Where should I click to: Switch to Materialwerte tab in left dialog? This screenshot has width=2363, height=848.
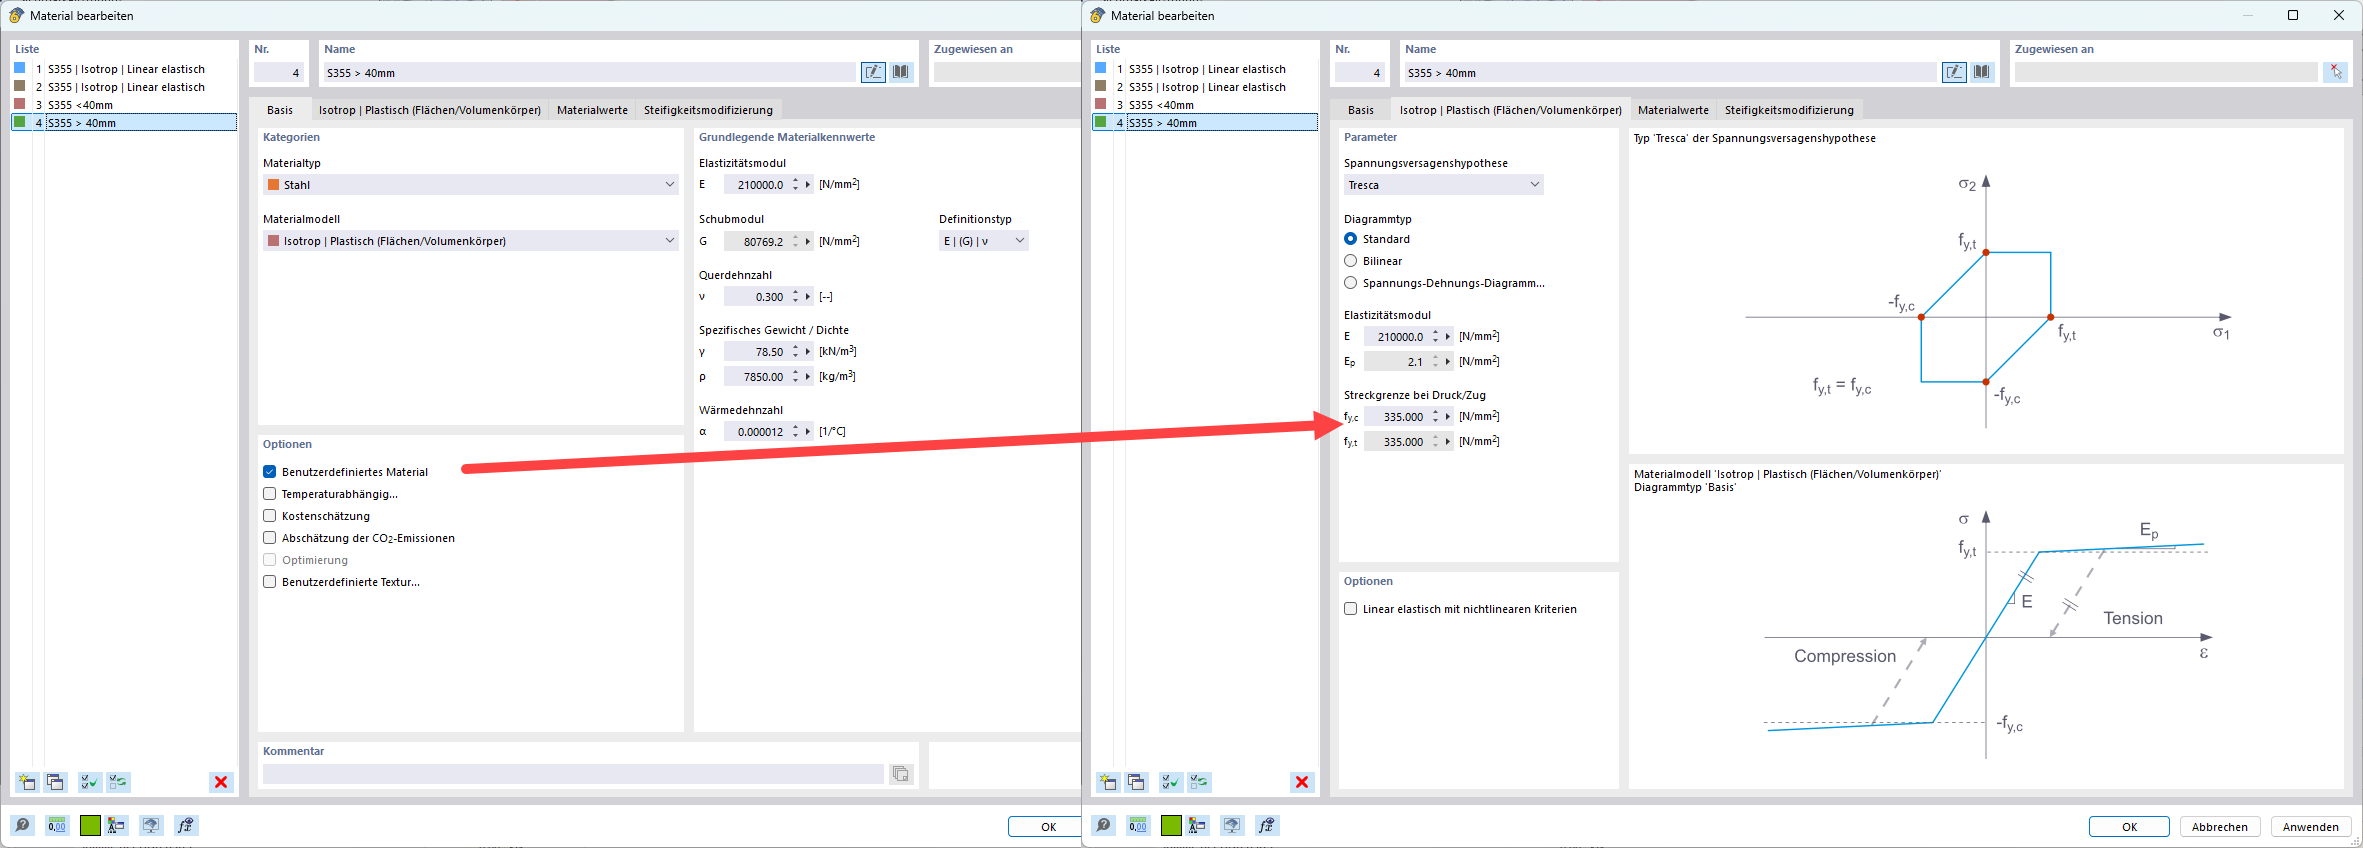coord(592,110)
